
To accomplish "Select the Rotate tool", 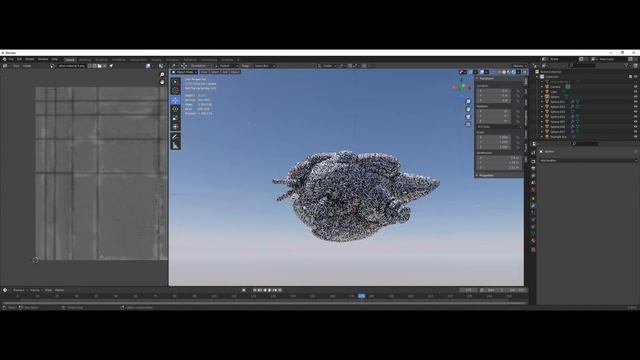I will 176,109.
